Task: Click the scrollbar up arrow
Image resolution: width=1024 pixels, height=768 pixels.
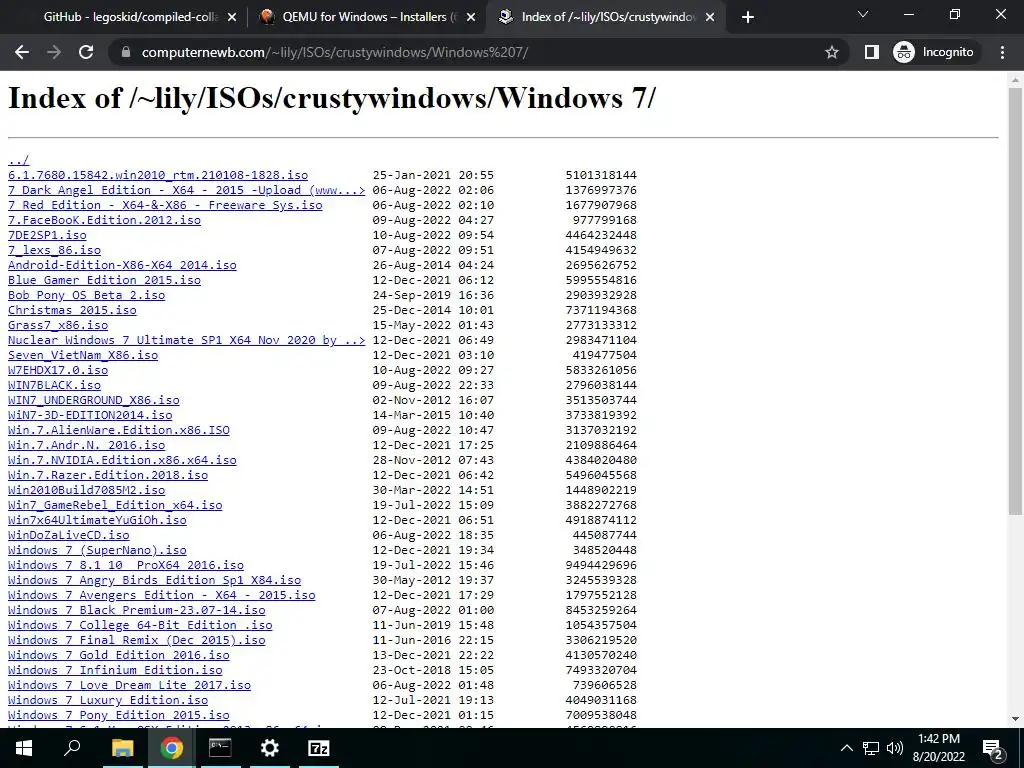Action: click(x=1015, y=80)
